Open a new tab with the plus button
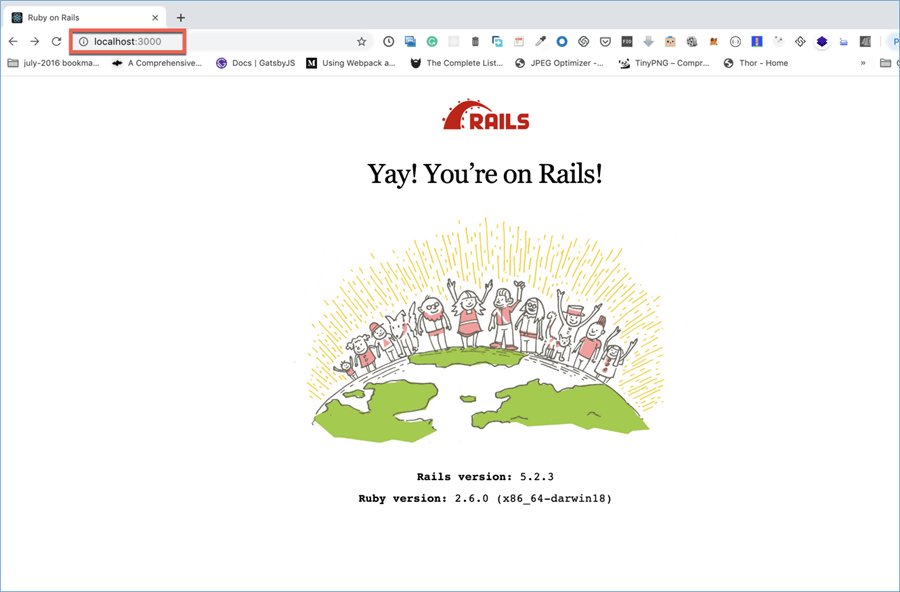 [x=180, y=17]
